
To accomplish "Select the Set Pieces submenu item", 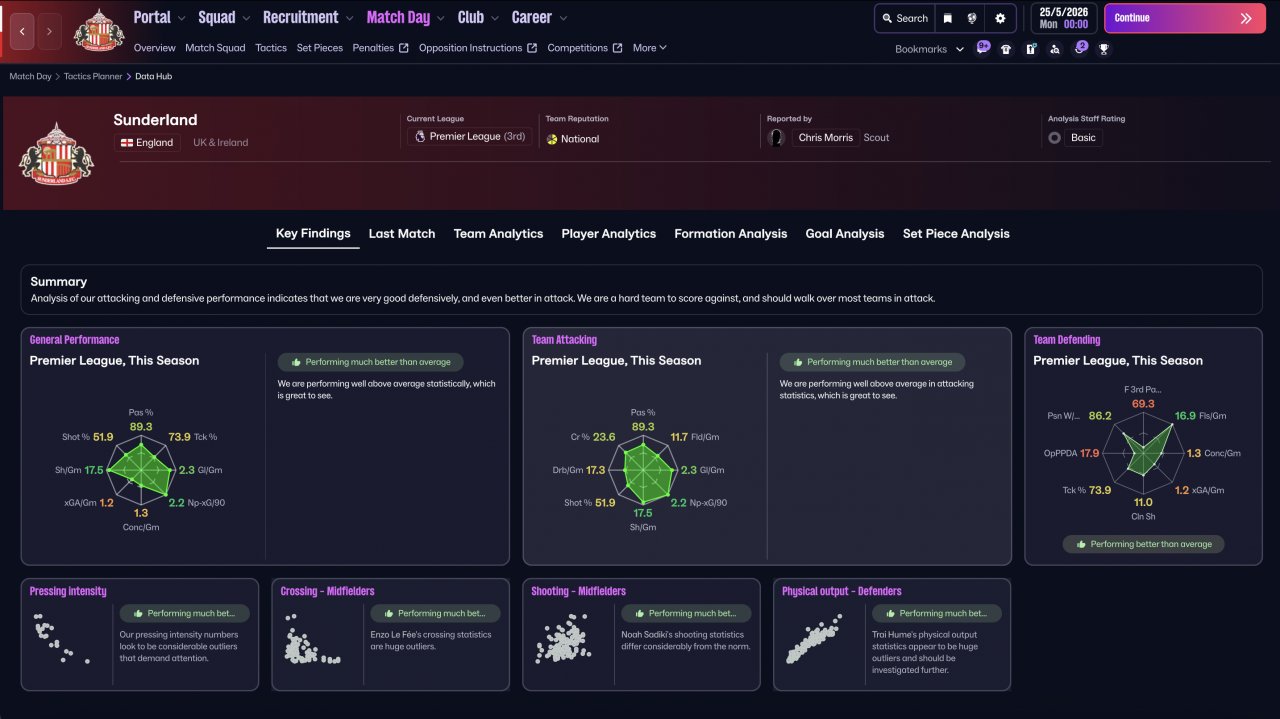I will [x=320, y=48].
